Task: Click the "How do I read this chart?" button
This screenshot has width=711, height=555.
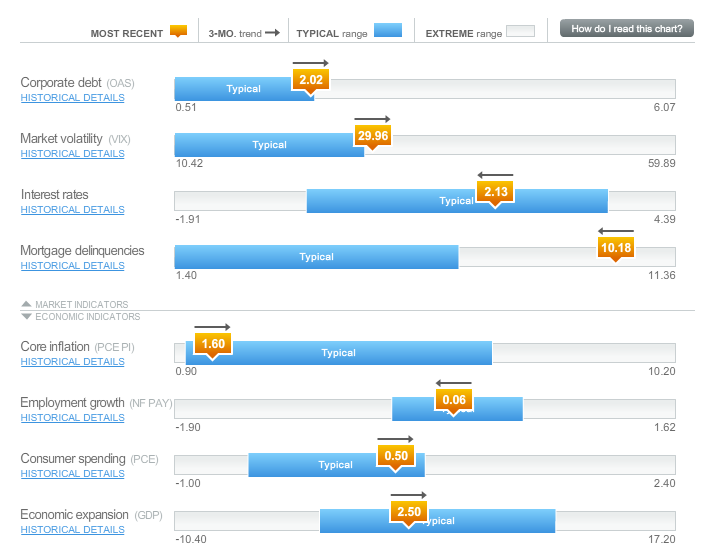Action: click(626, 29)
